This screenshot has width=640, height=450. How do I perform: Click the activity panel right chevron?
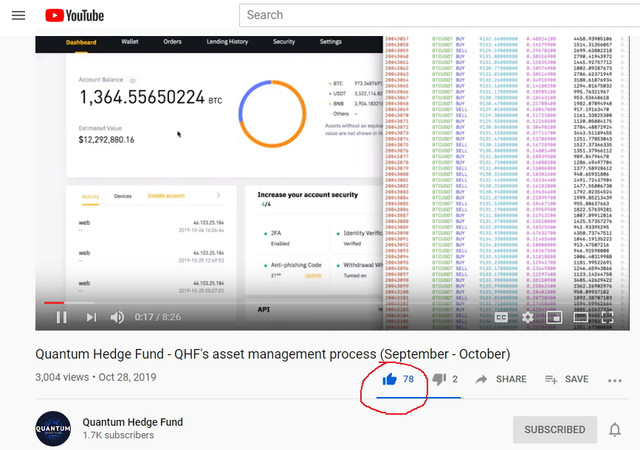coord(218,195)
